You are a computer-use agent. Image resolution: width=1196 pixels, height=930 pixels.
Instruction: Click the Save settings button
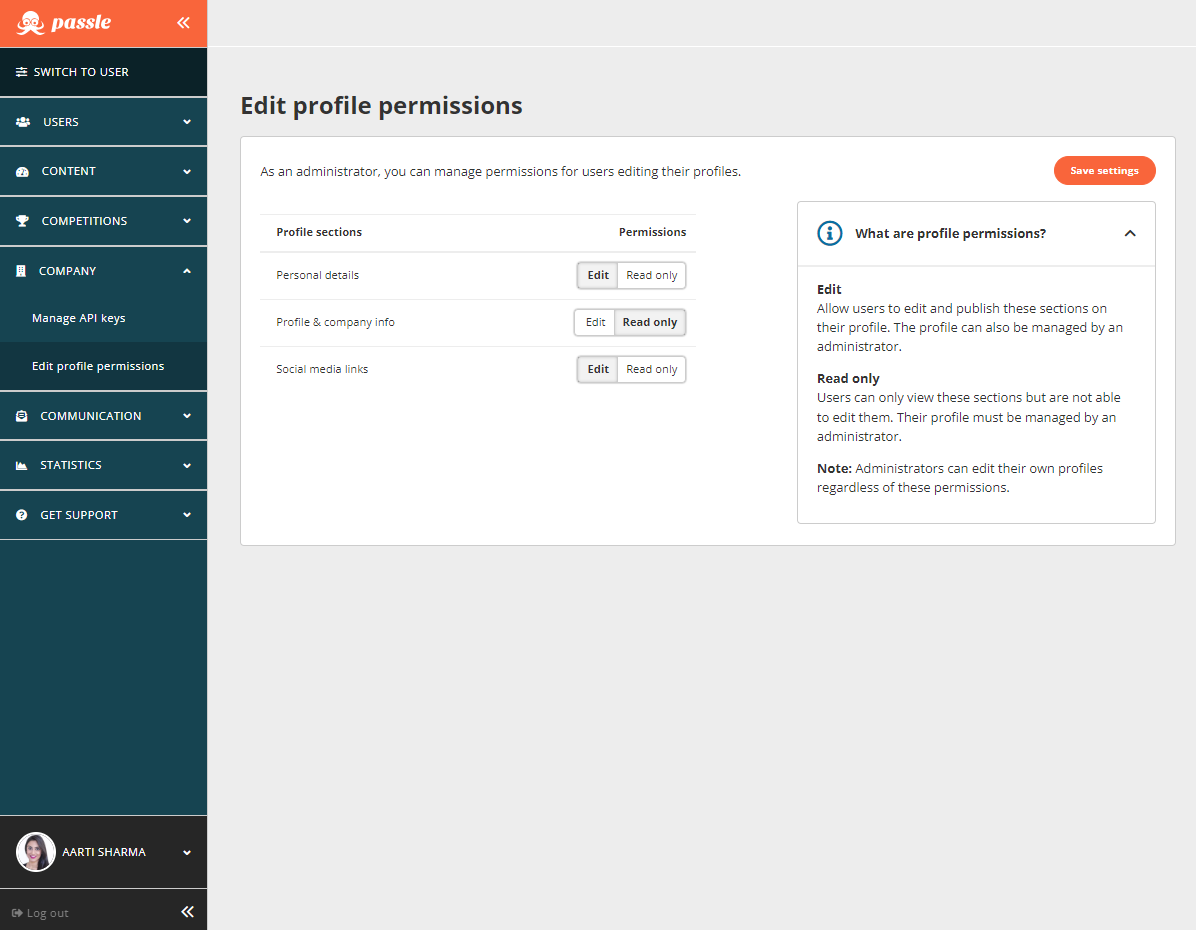point(1104,171)
